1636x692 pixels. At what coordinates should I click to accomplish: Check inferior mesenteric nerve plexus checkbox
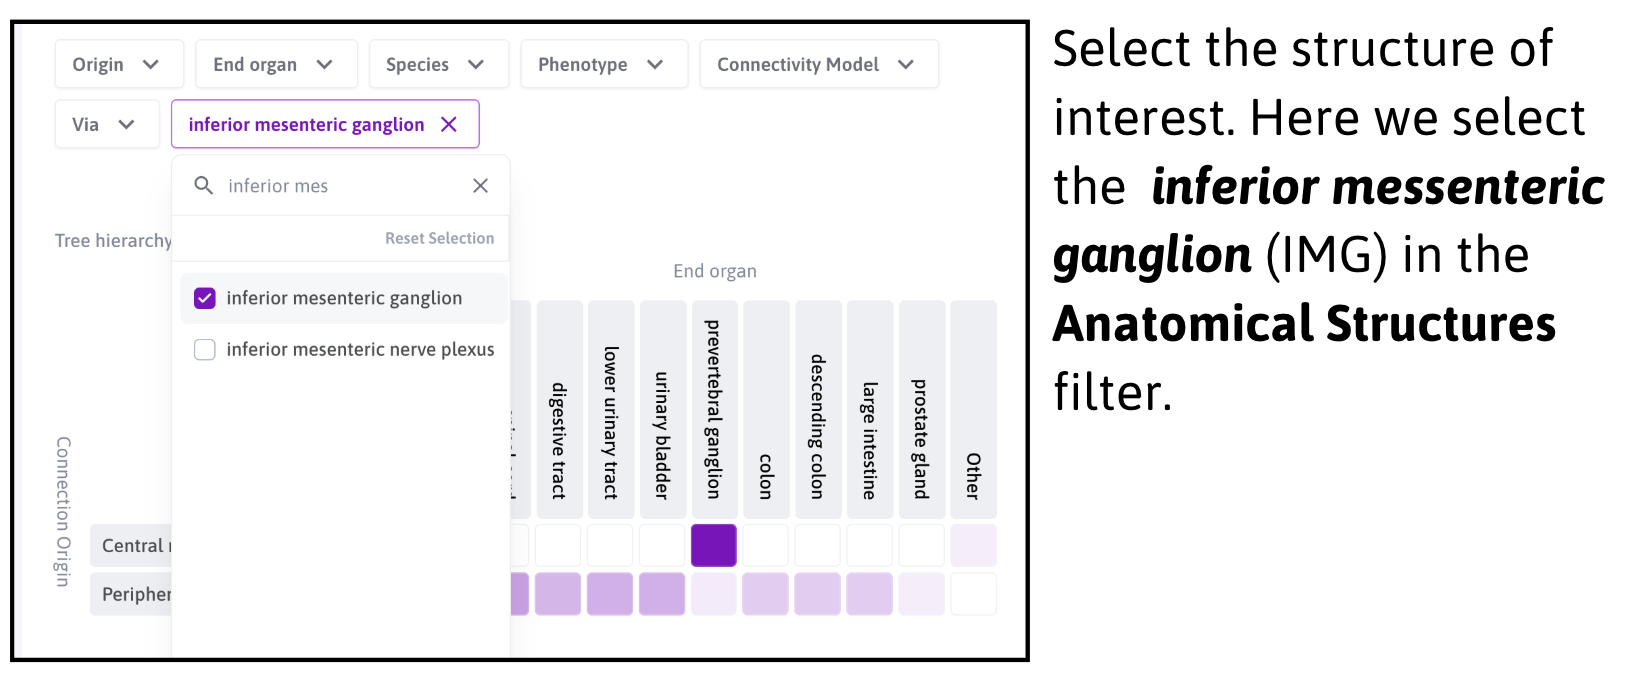(x=205, y=349)
